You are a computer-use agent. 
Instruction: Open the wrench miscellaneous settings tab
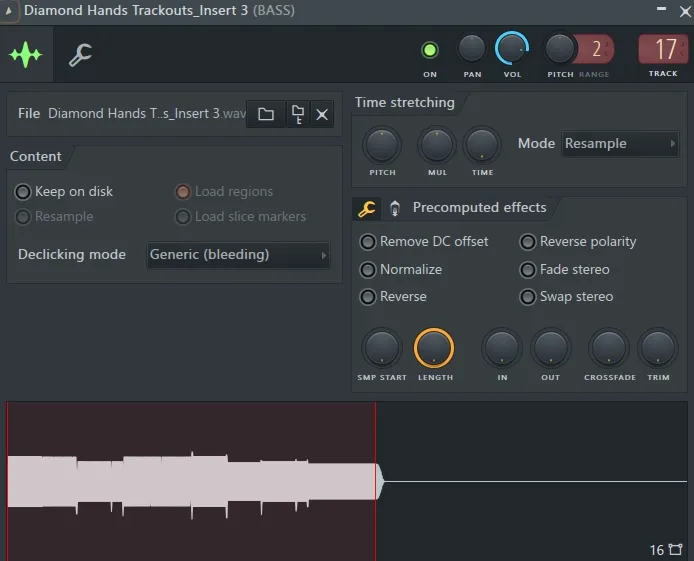(x=80, y=54)
